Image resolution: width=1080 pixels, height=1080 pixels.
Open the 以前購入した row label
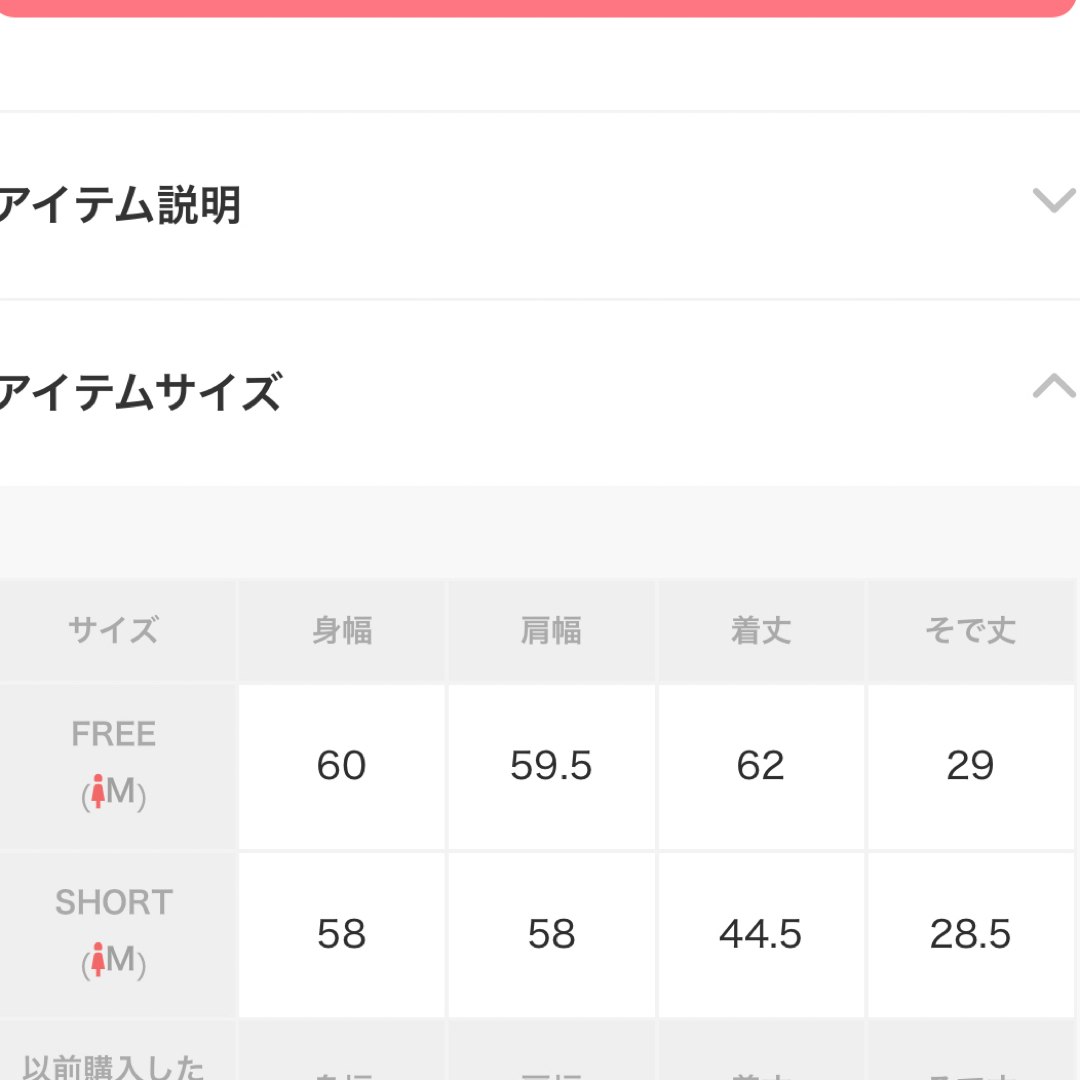tap(114, 1066)
